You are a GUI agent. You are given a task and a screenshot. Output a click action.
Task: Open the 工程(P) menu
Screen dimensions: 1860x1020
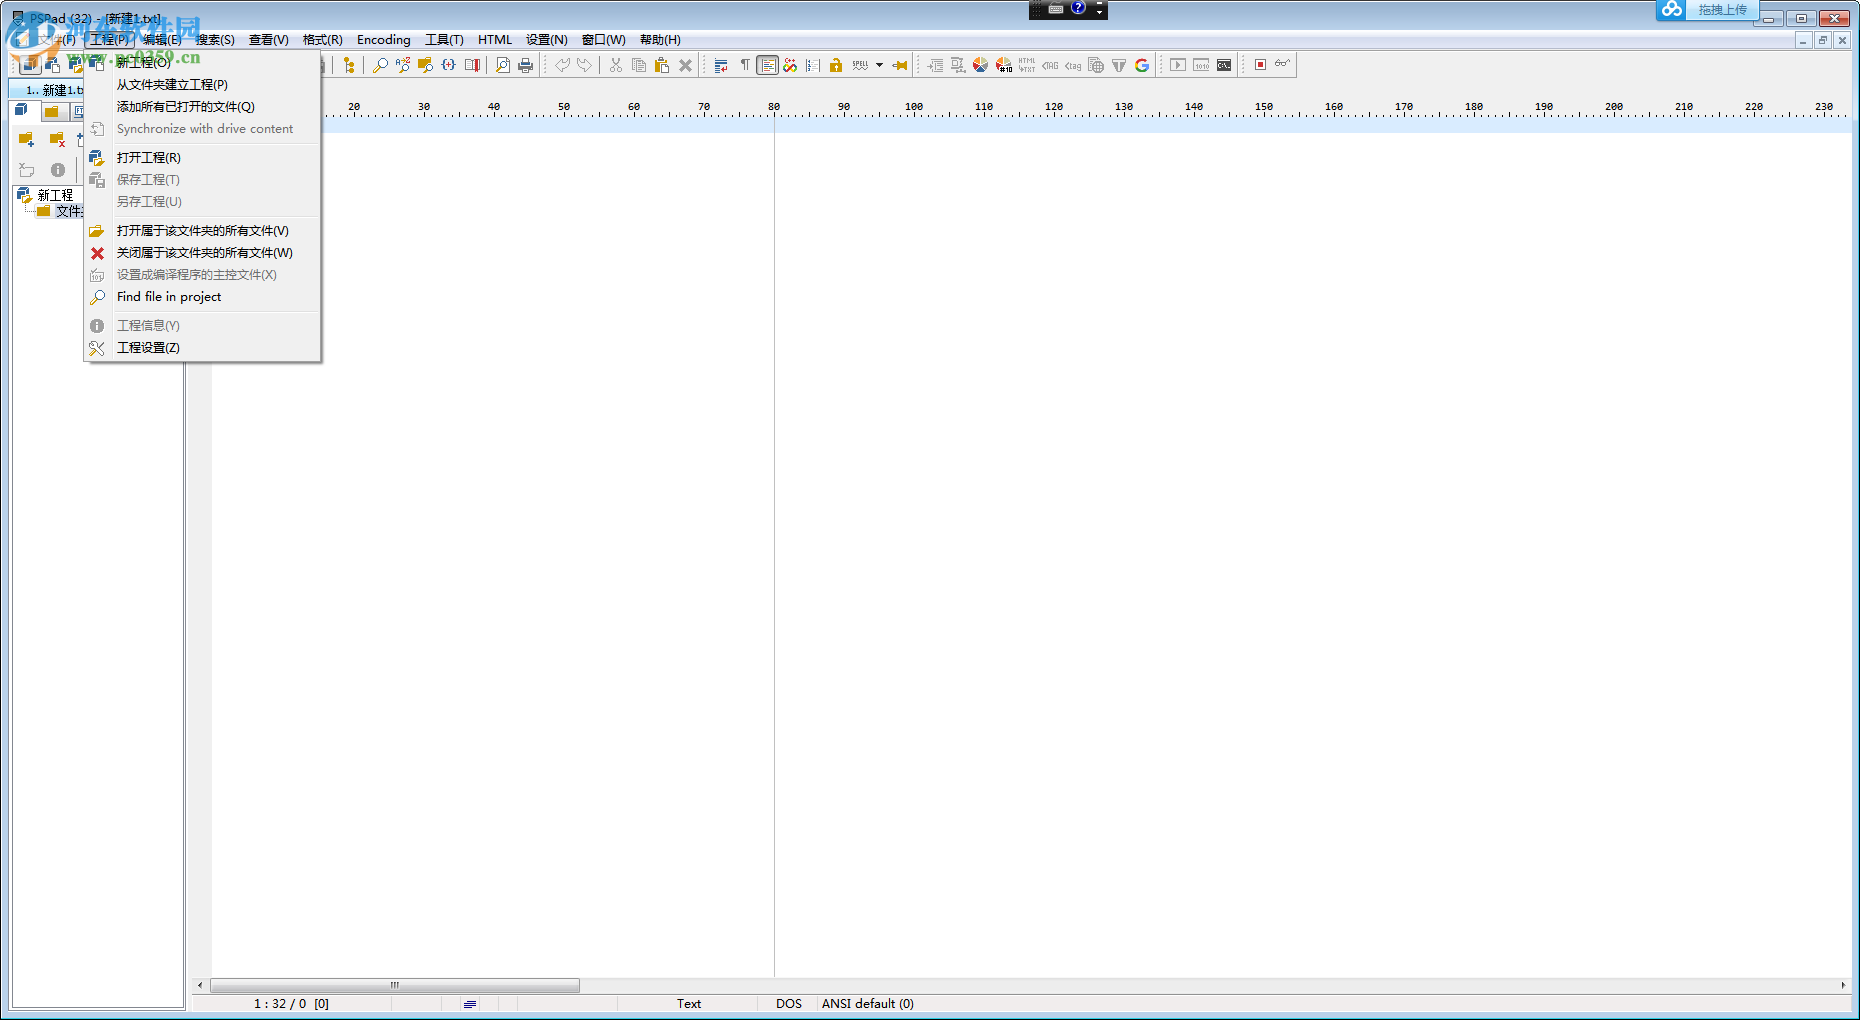(109, 40)
